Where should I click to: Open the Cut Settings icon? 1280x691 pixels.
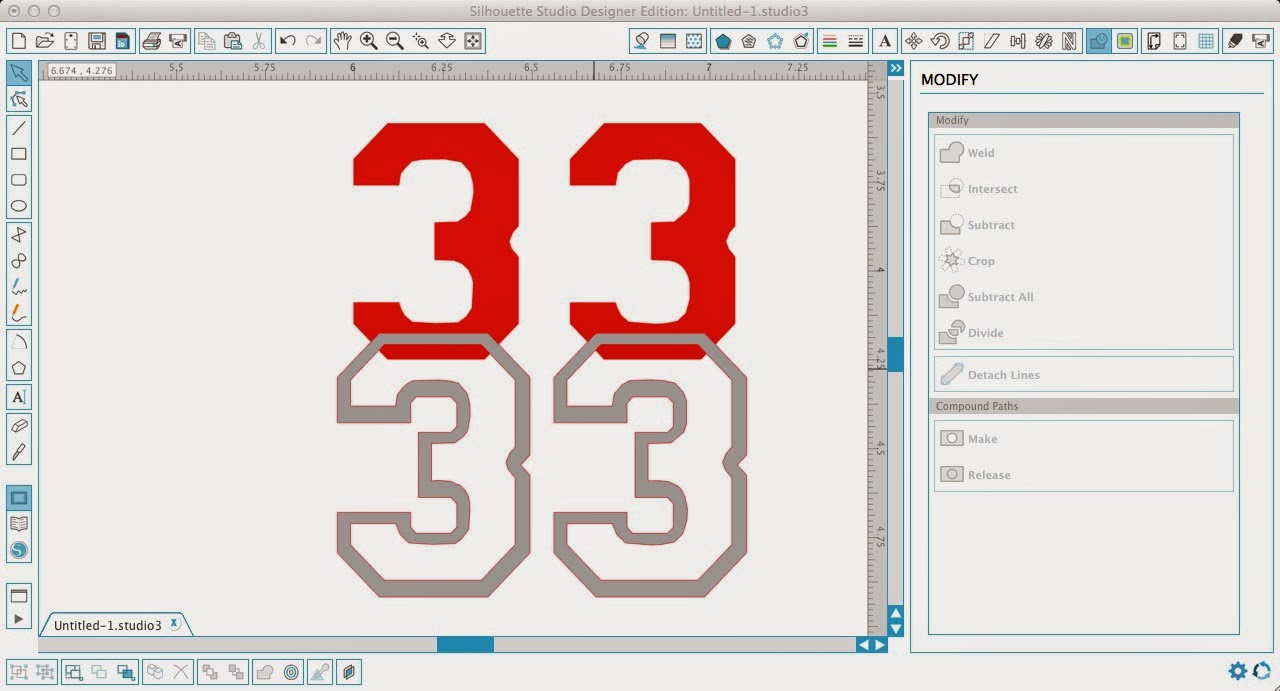click(1236, 41)
